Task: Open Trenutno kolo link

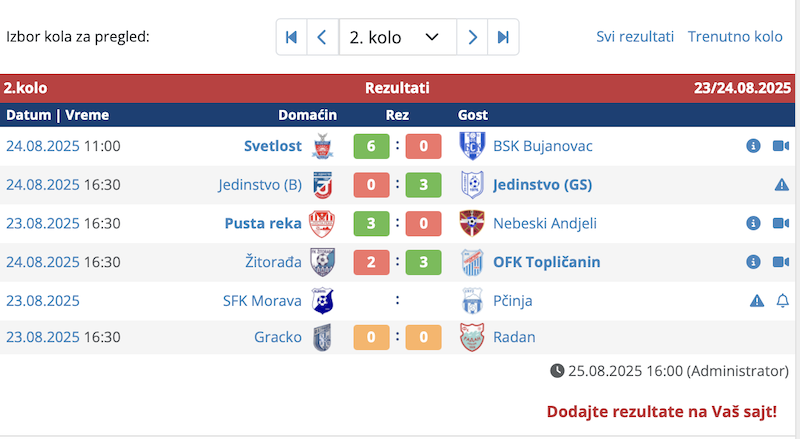Action: 735,37
